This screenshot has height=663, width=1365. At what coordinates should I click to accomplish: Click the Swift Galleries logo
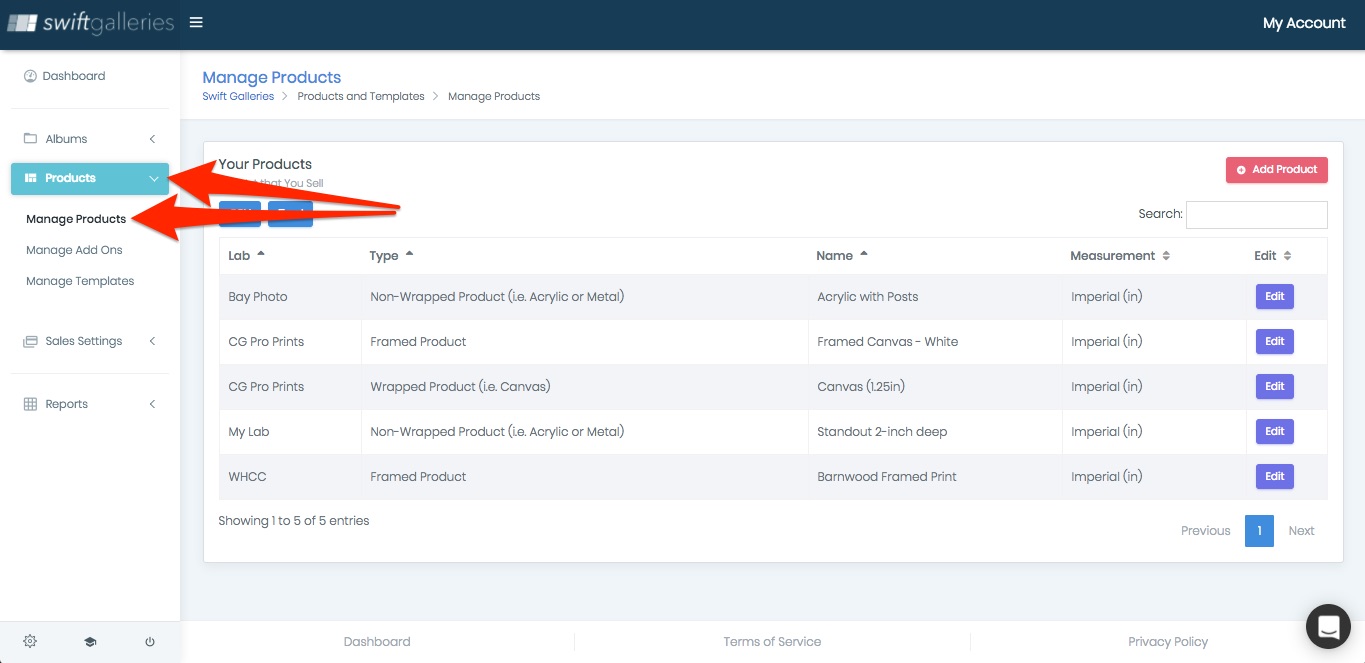(x=91, y=22)
